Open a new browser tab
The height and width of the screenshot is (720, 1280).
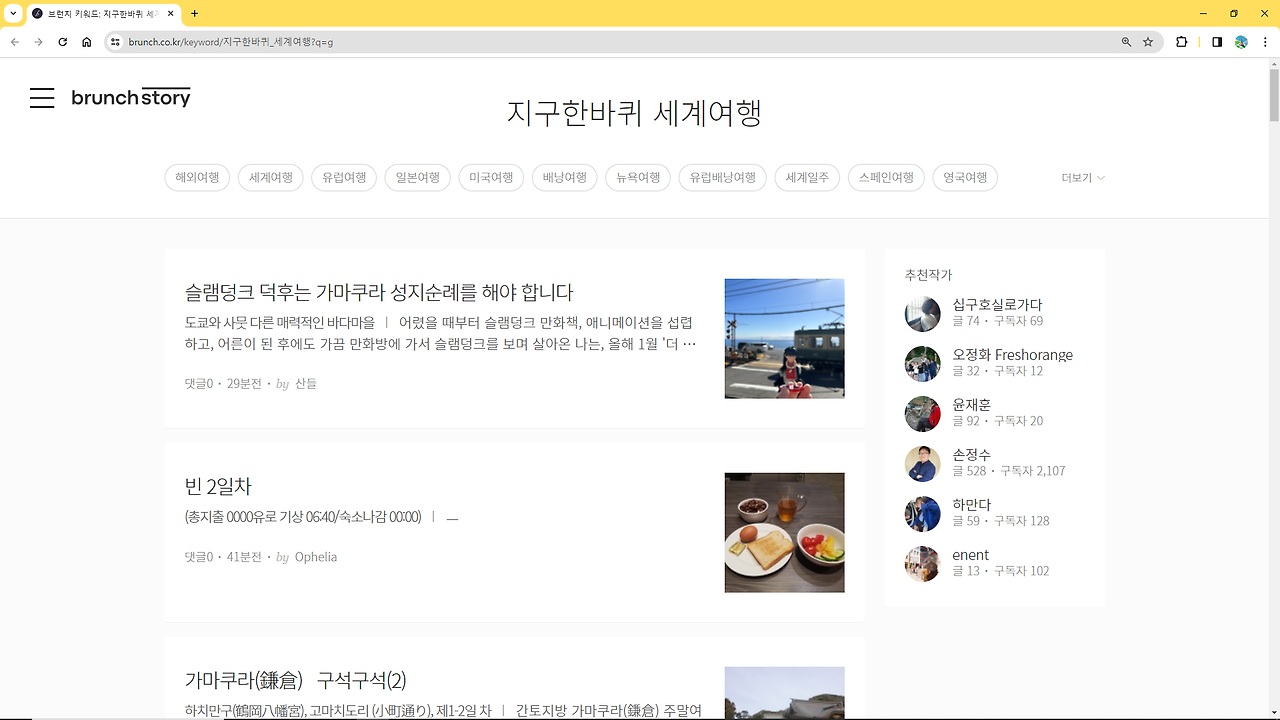coord(194,14)
